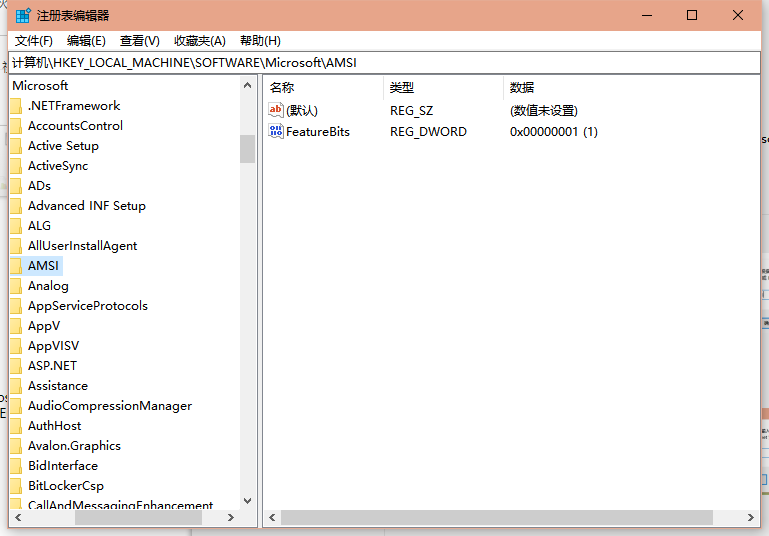Select the Advanced INF Setup key label
The width and height of the screenshot is (769, 536).
pyautogui.click(x=87, y=206)
